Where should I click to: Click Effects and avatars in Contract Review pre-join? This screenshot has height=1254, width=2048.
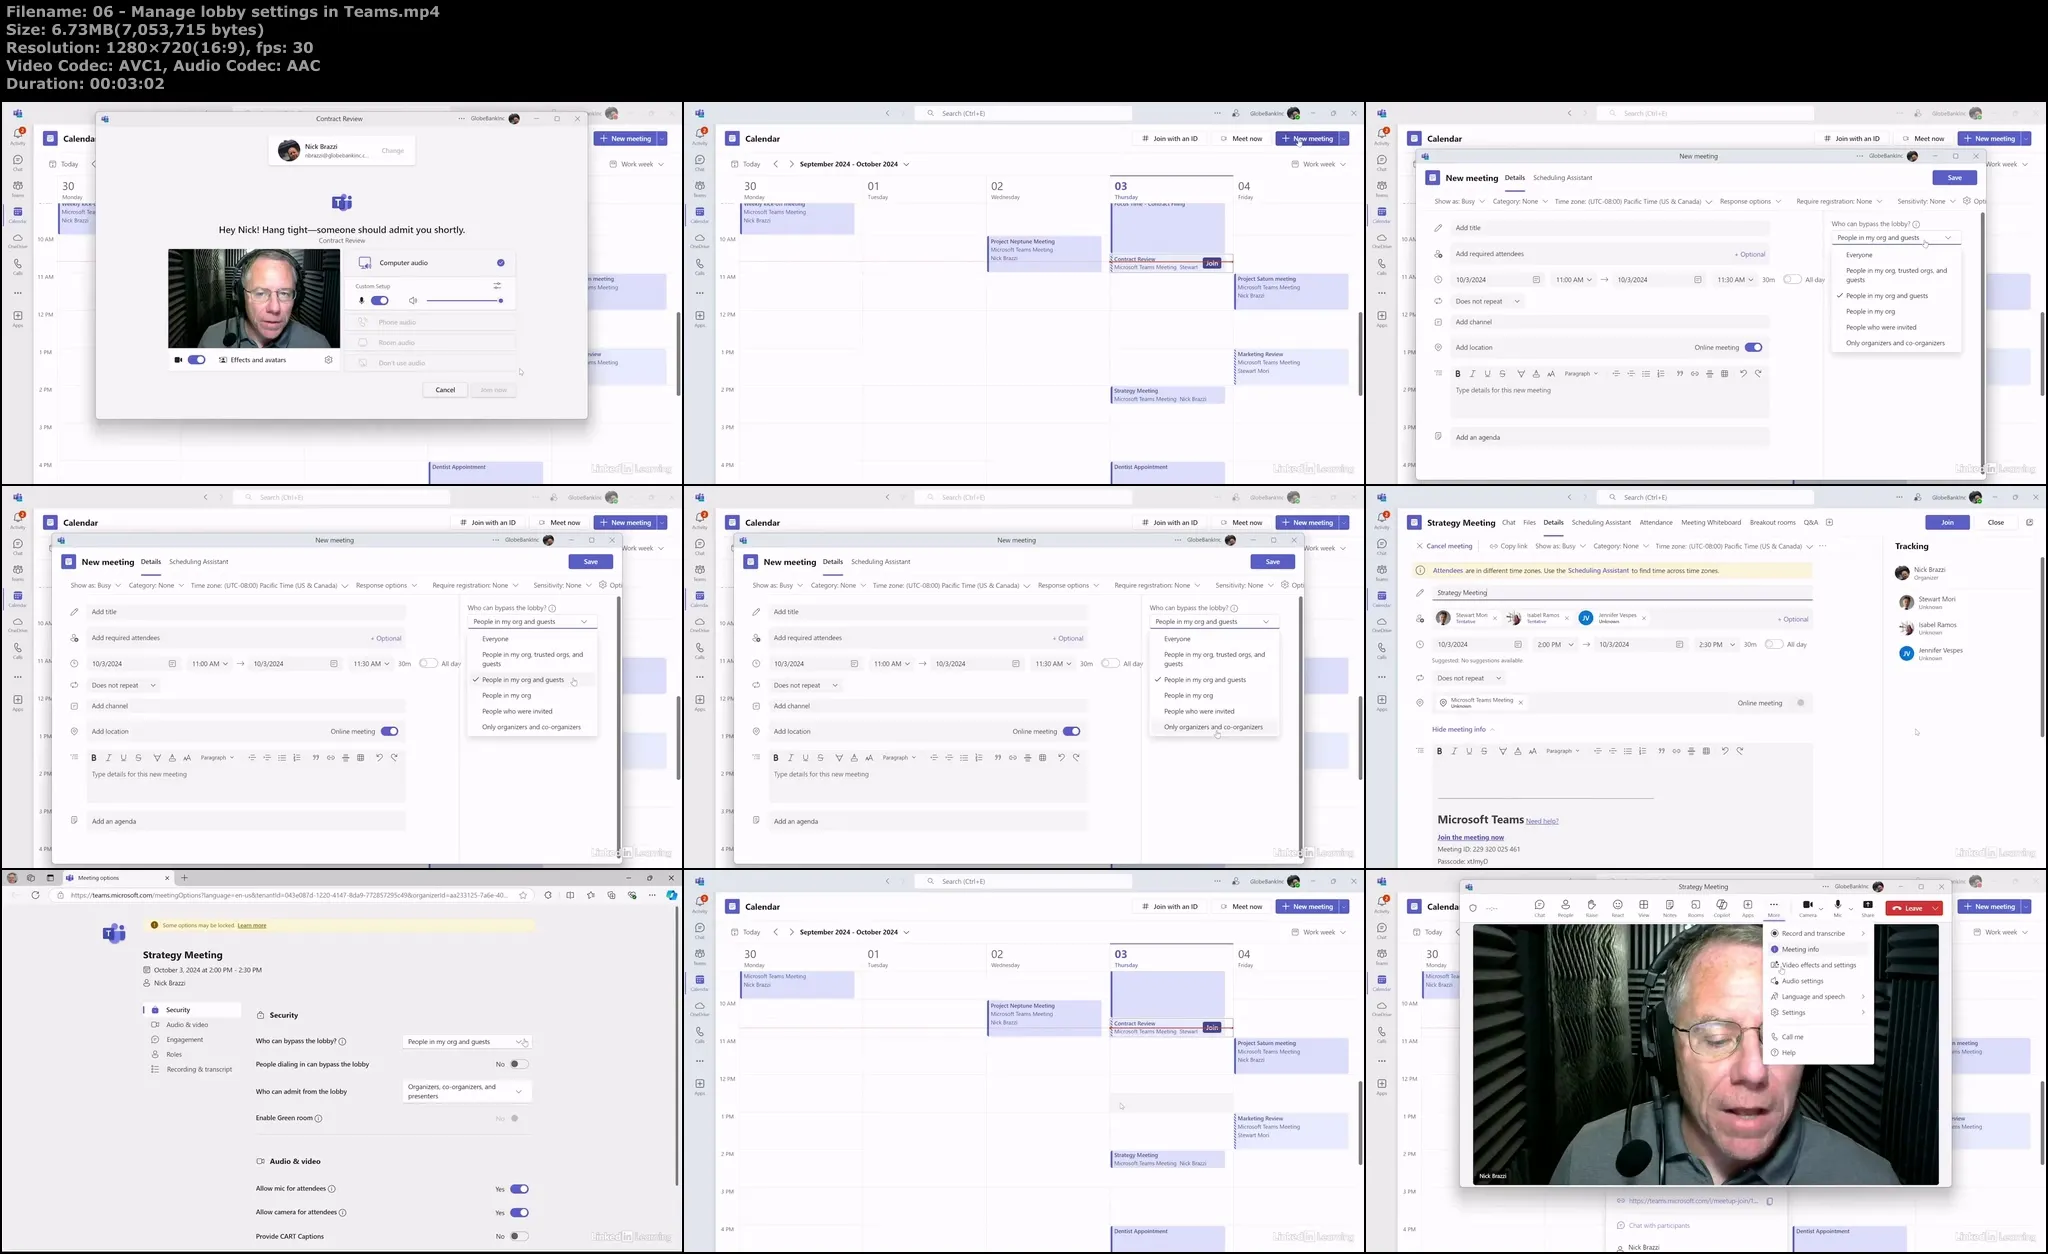(252, 360)
